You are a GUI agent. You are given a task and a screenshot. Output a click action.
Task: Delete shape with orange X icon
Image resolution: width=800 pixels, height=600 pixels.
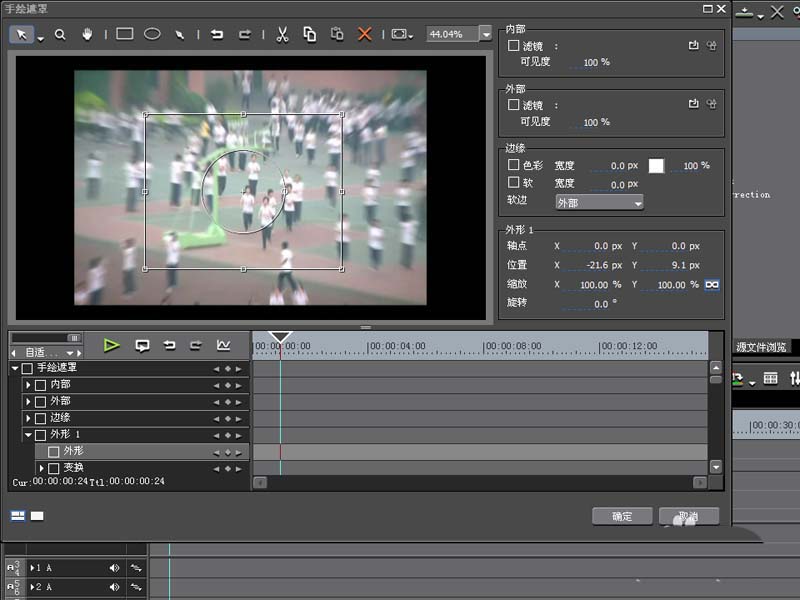[364, 34]
